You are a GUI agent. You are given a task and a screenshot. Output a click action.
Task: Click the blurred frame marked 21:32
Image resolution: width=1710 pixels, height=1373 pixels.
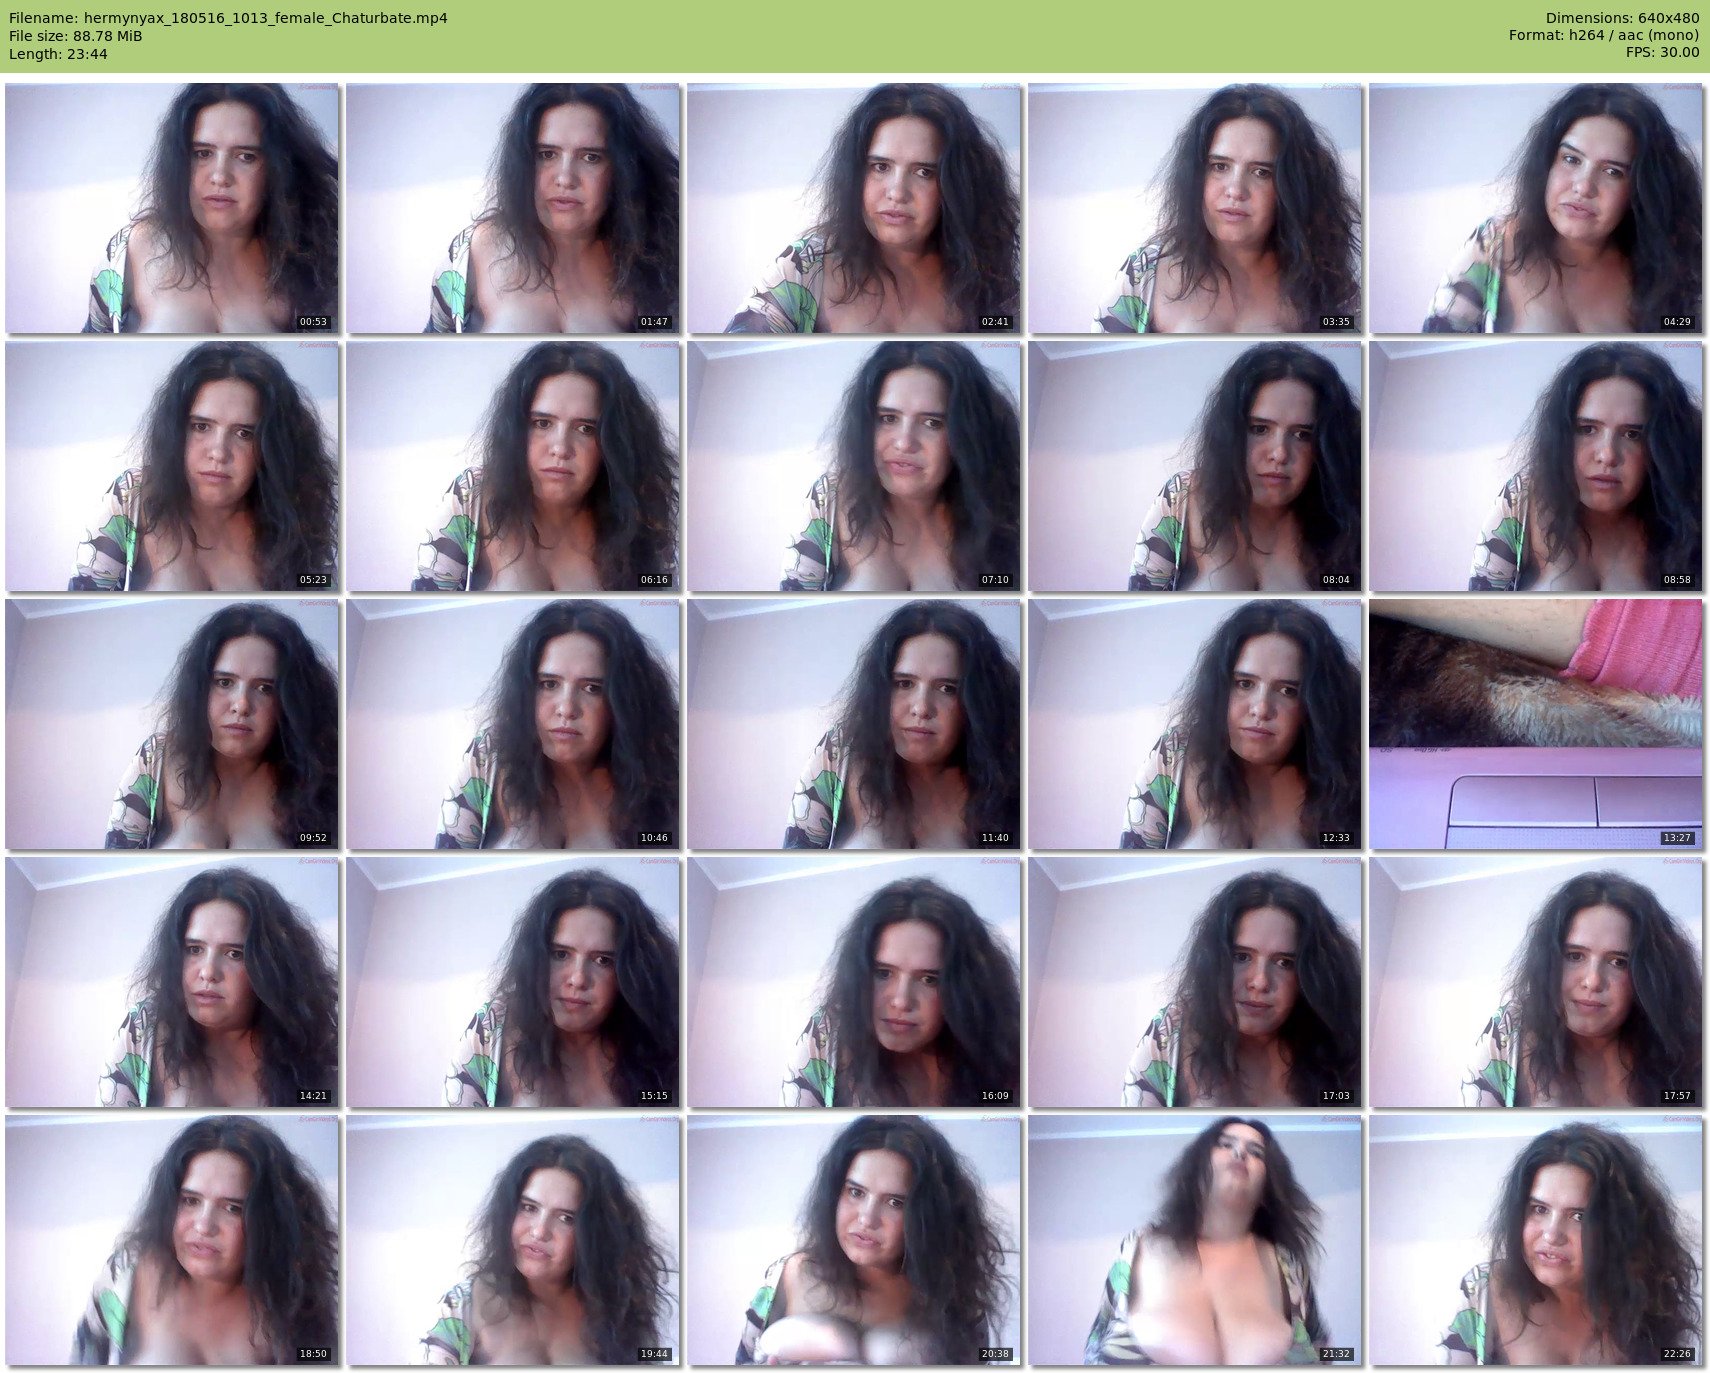1195,1240
